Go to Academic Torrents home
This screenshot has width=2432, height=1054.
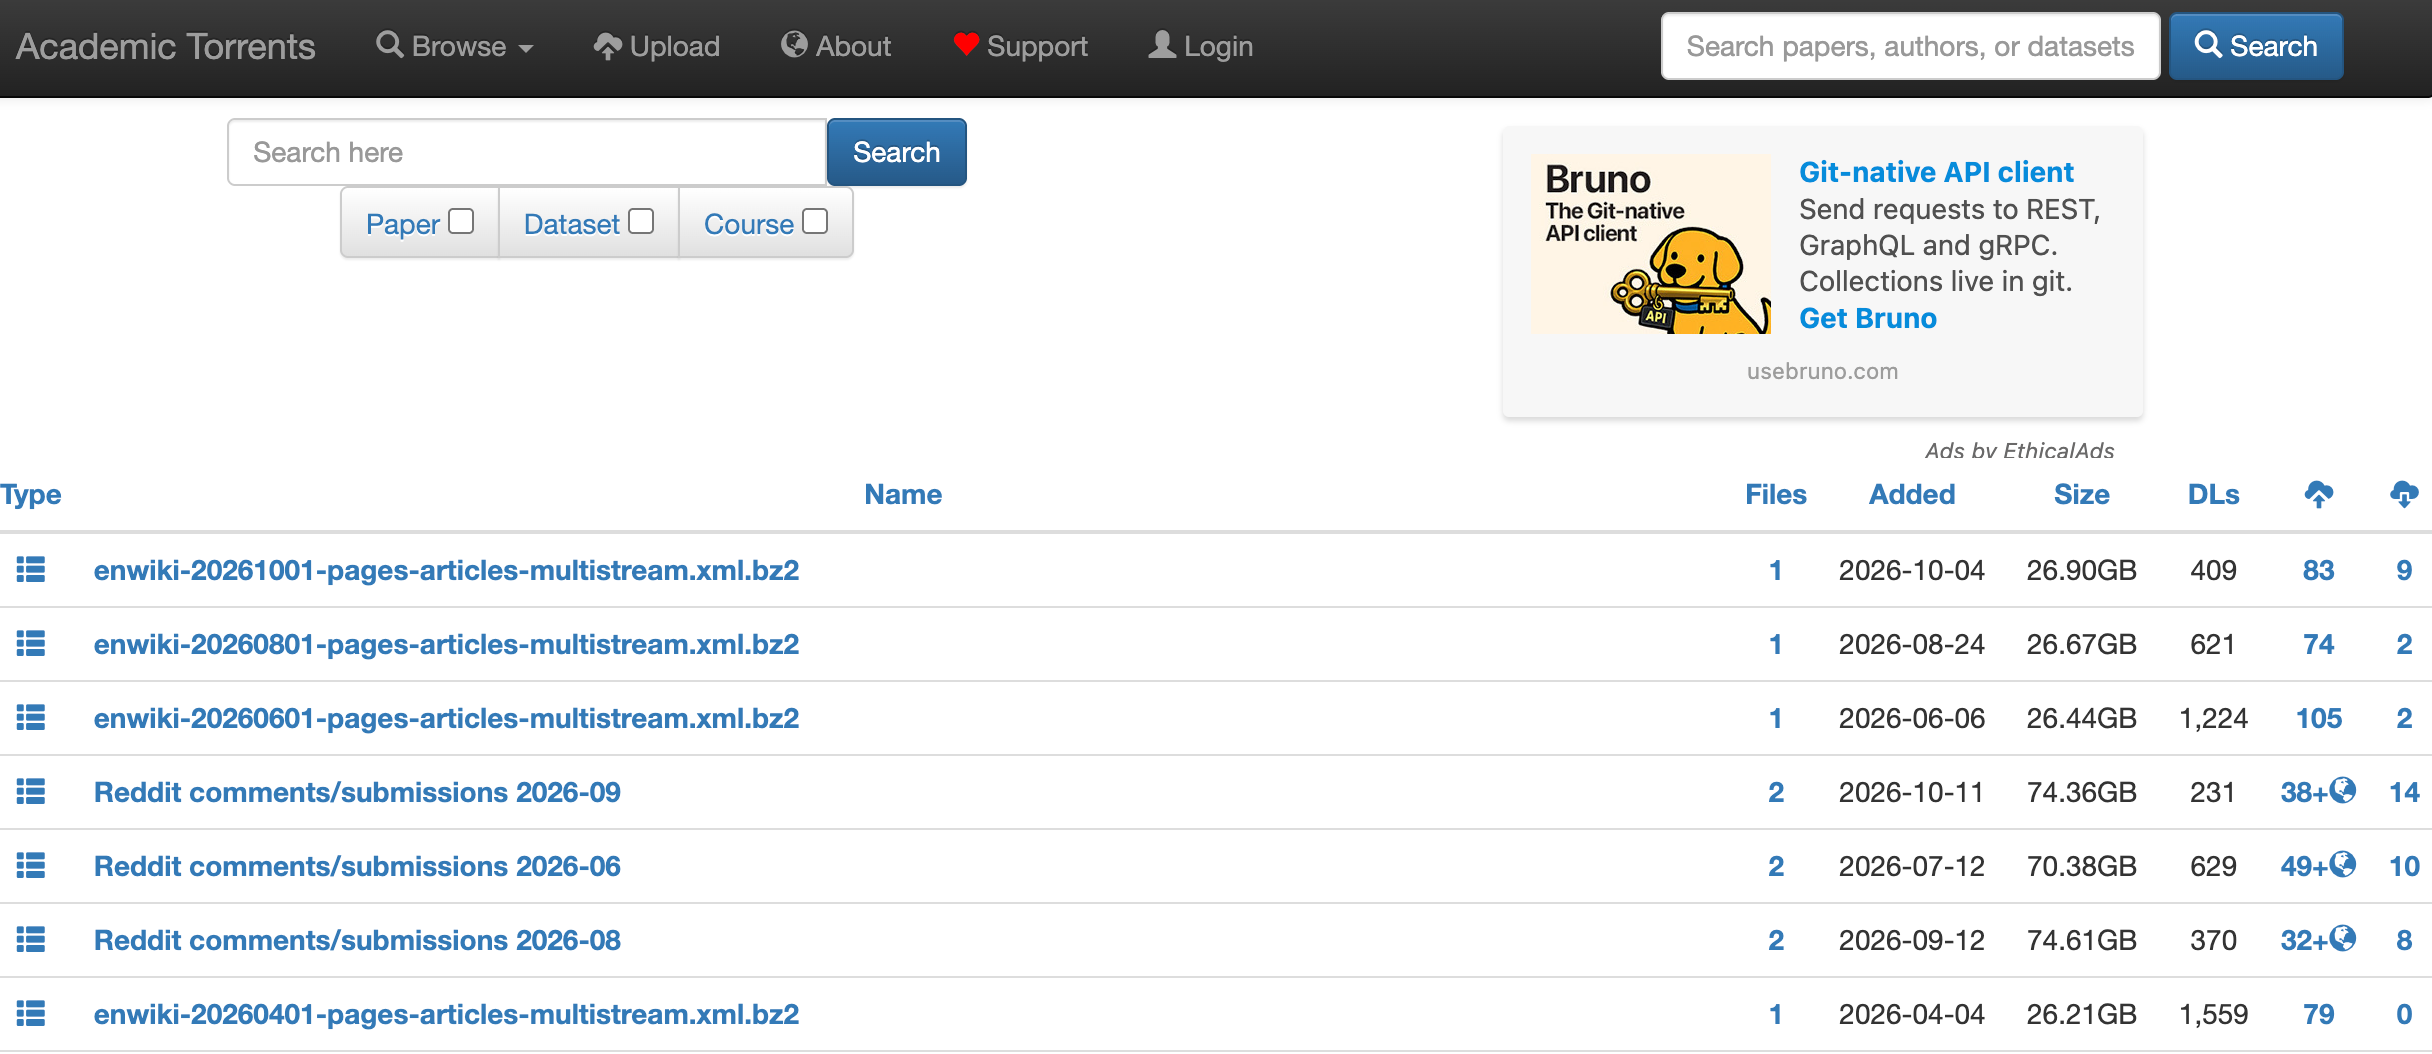(165, 46)
